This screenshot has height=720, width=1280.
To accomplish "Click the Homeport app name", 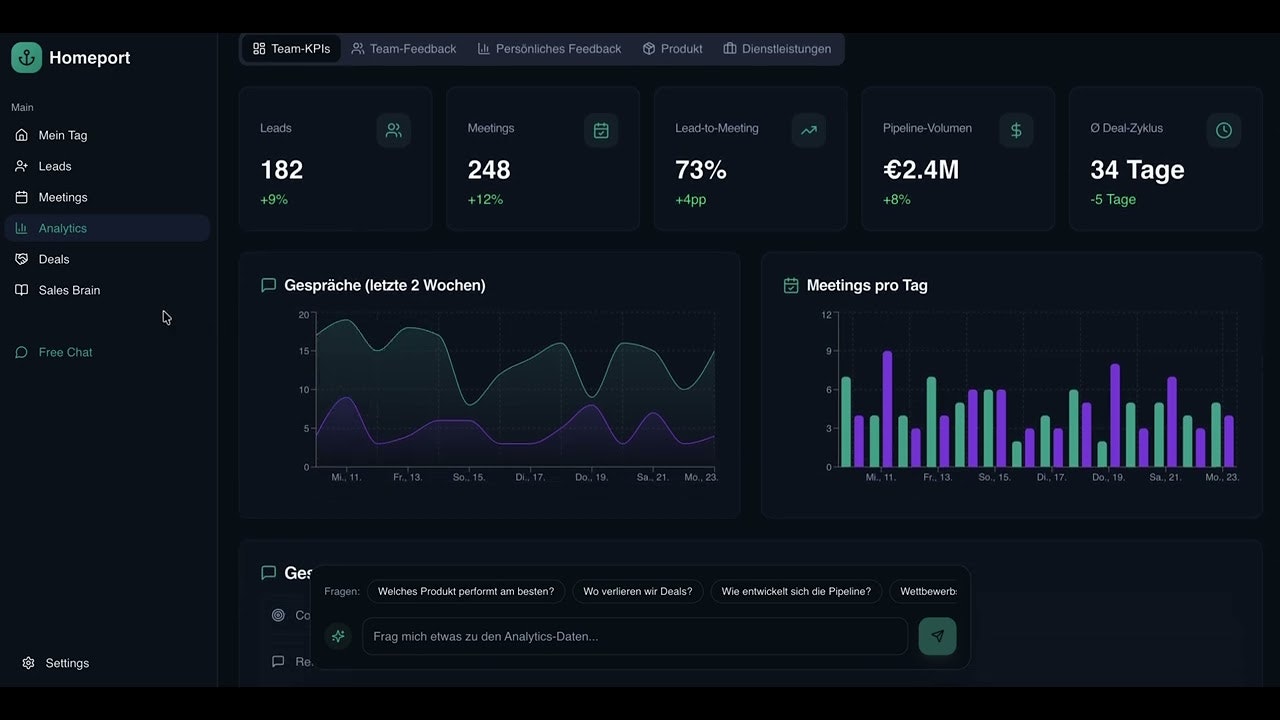I will tap(90, 57).
